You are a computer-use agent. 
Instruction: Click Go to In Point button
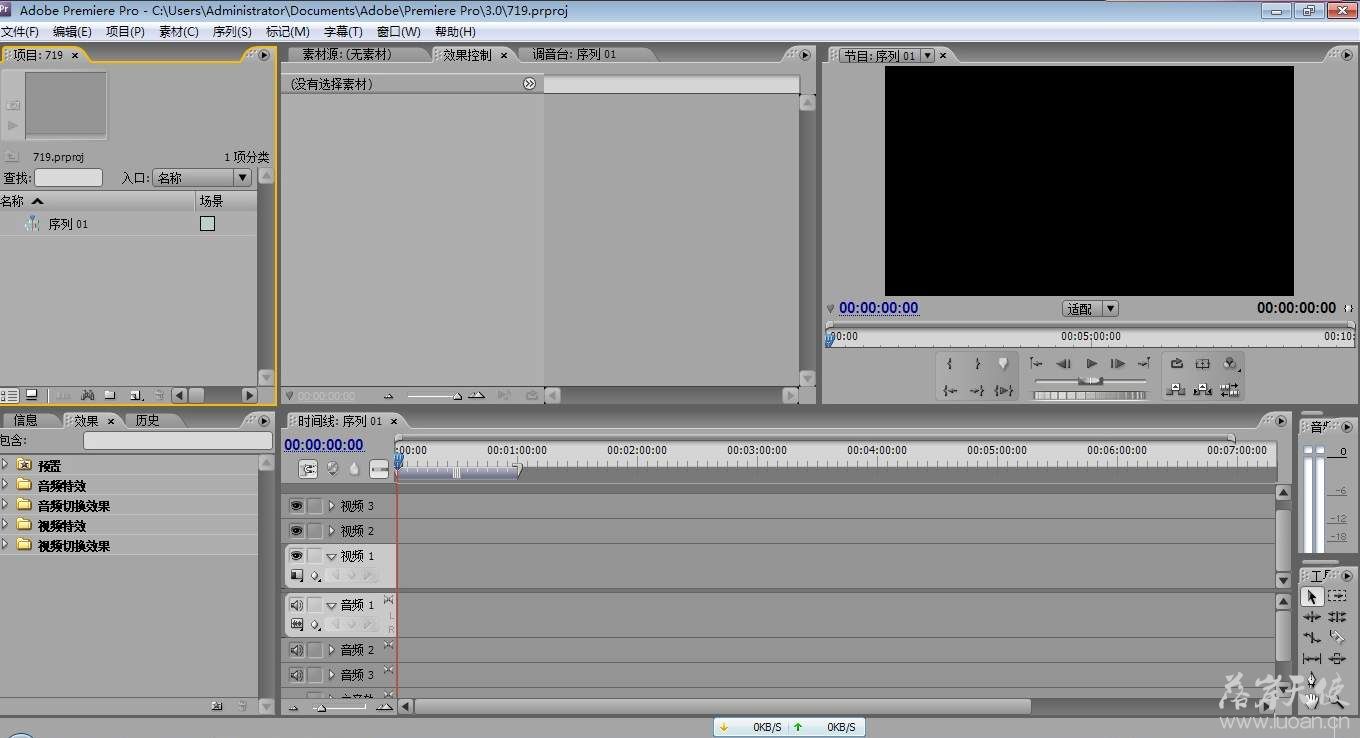pos(950,390)
